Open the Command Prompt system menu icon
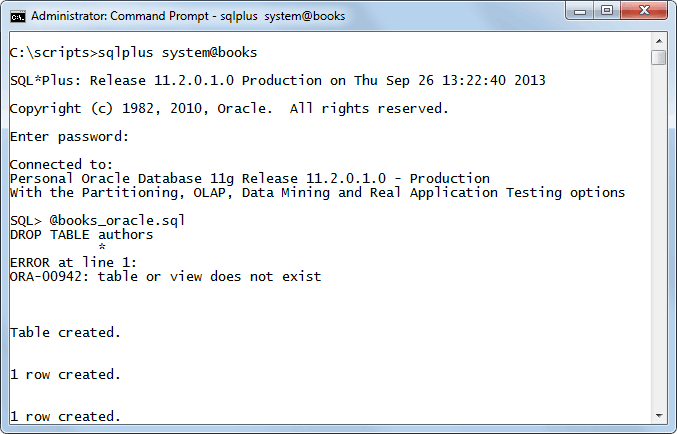 click(x=18, y=16)
